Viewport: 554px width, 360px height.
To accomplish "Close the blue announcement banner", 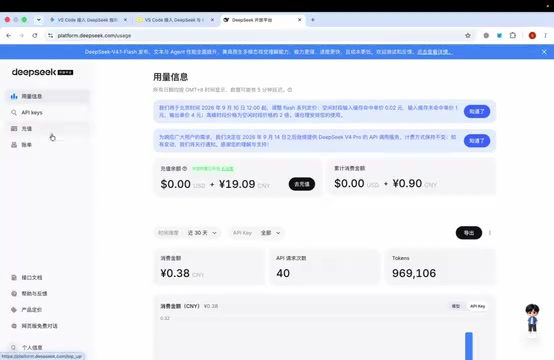I will tap(544, 52).
